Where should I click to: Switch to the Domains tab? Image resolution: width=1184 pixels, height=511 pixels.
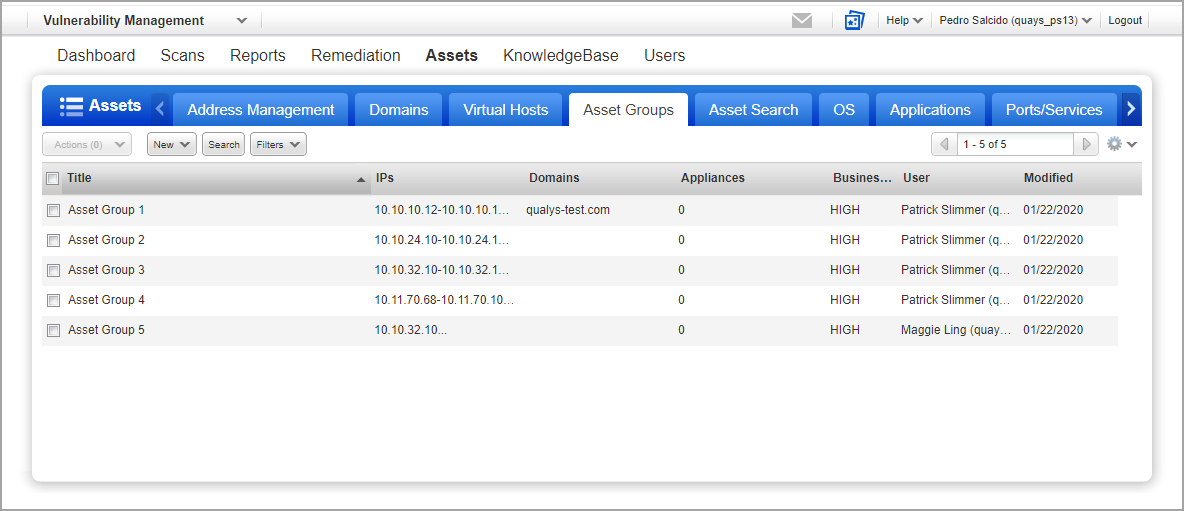tap(399, 109)
